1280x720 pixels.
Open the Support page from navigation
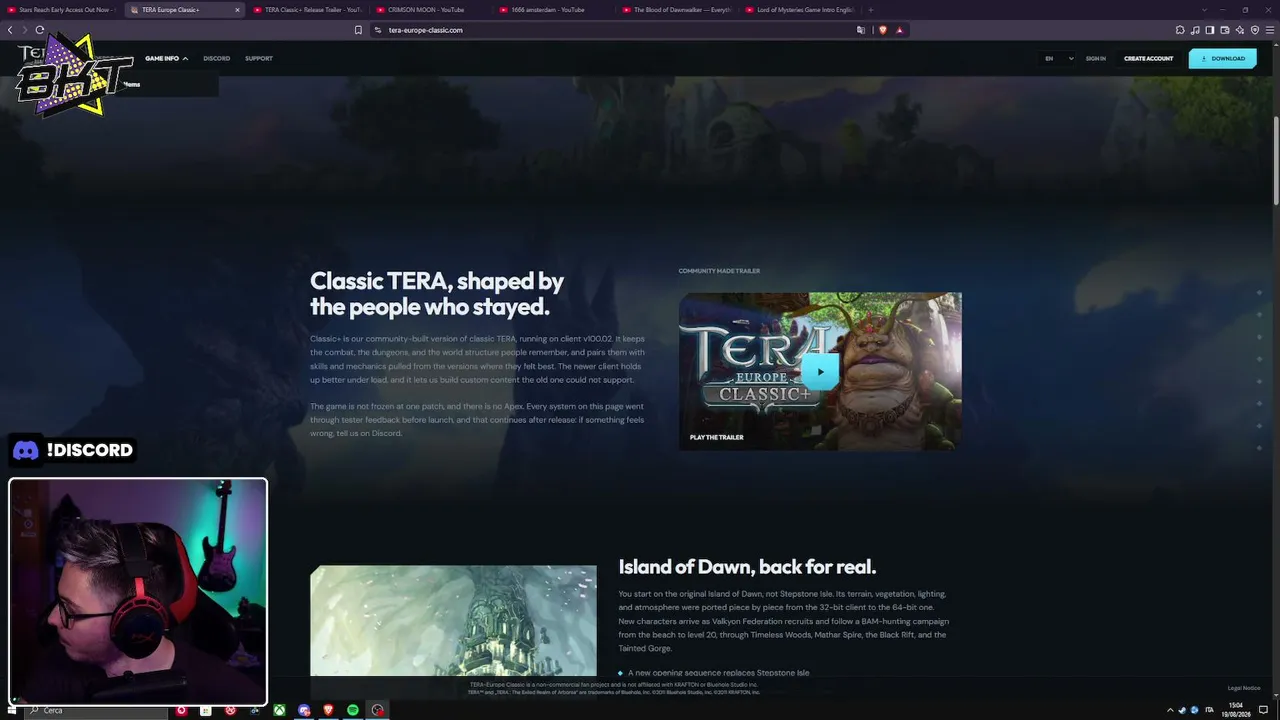pos(259,58)
